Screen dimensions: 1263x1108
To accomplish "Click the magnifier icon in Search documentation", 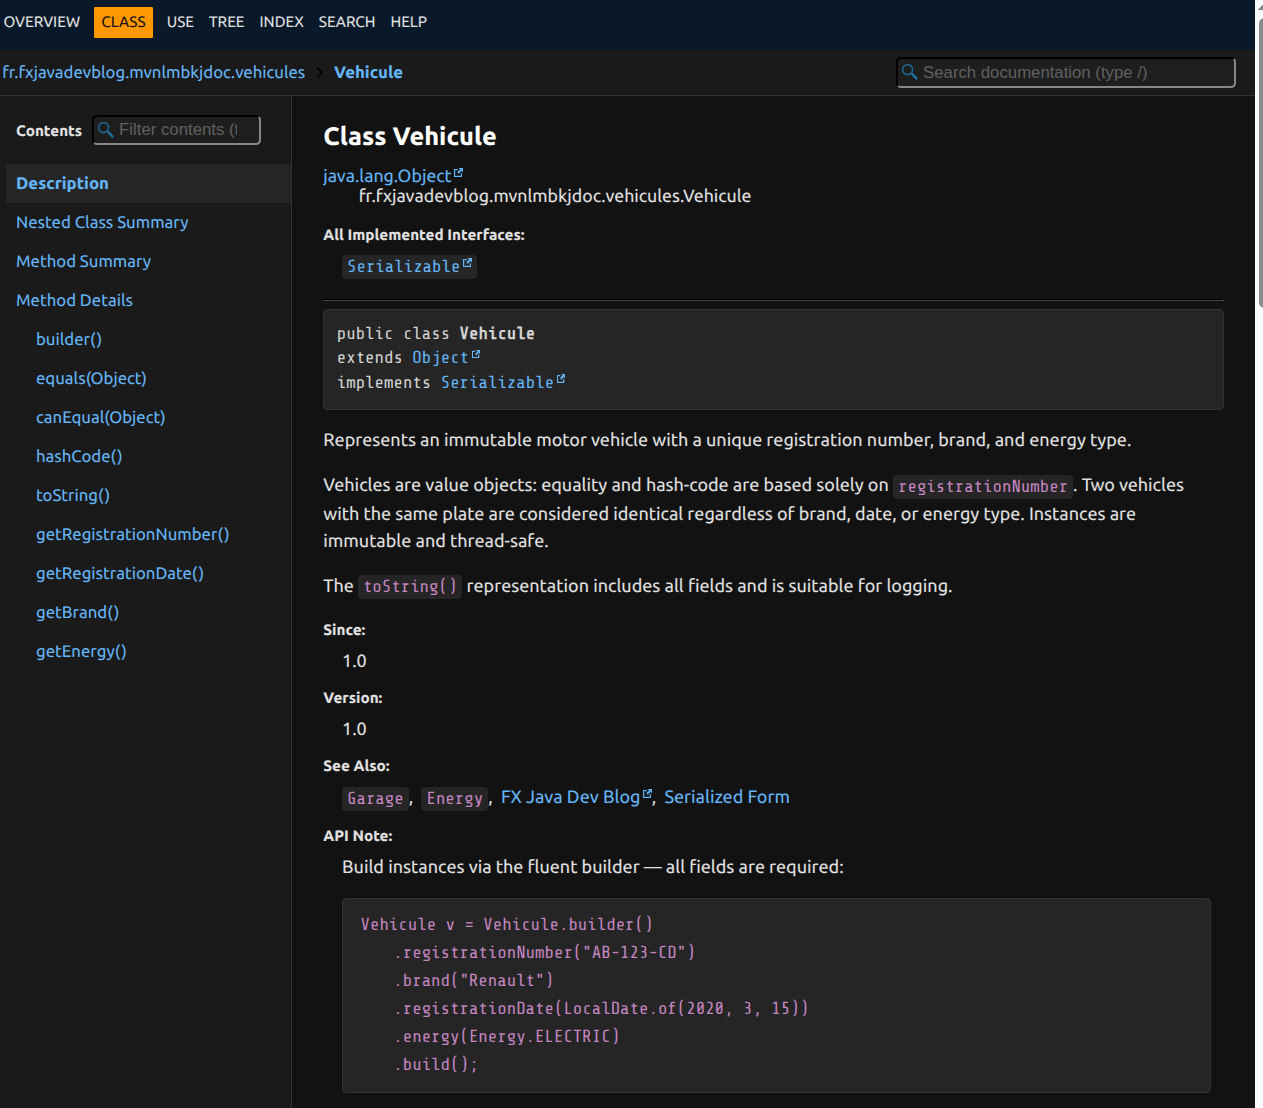I will (909, 72).
